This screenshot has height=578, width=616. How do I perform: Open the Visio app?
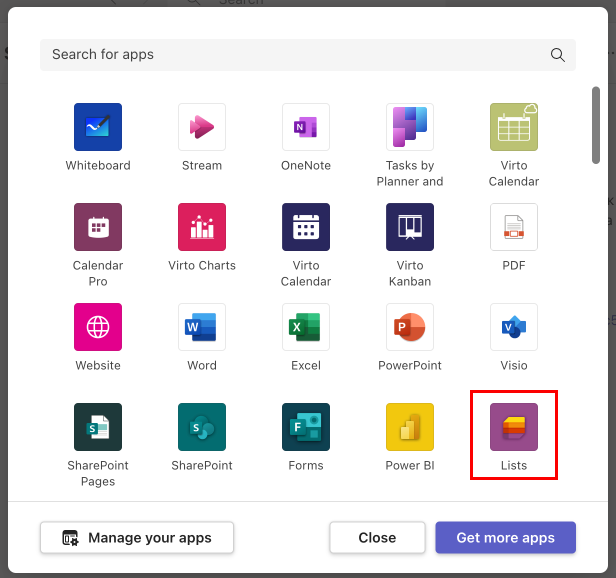click(x=514, y=327)
